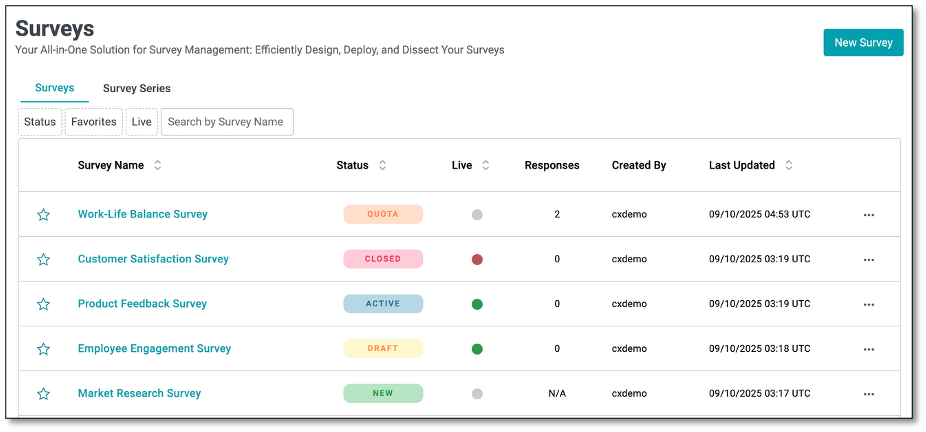Click timestamp 09/10/2025 03:17 UTC
Viewport: 926px width, 432px height.
(x=759, y=394)
